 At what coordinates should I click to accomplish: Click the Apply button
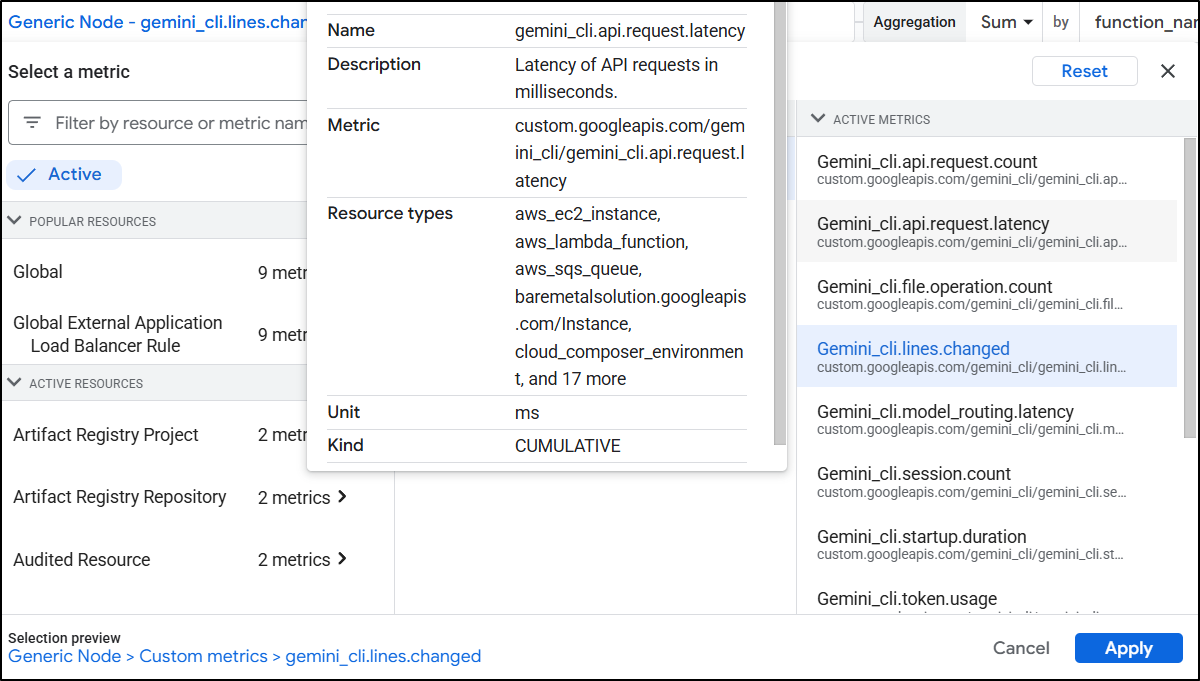click(x=1128, y=648)
